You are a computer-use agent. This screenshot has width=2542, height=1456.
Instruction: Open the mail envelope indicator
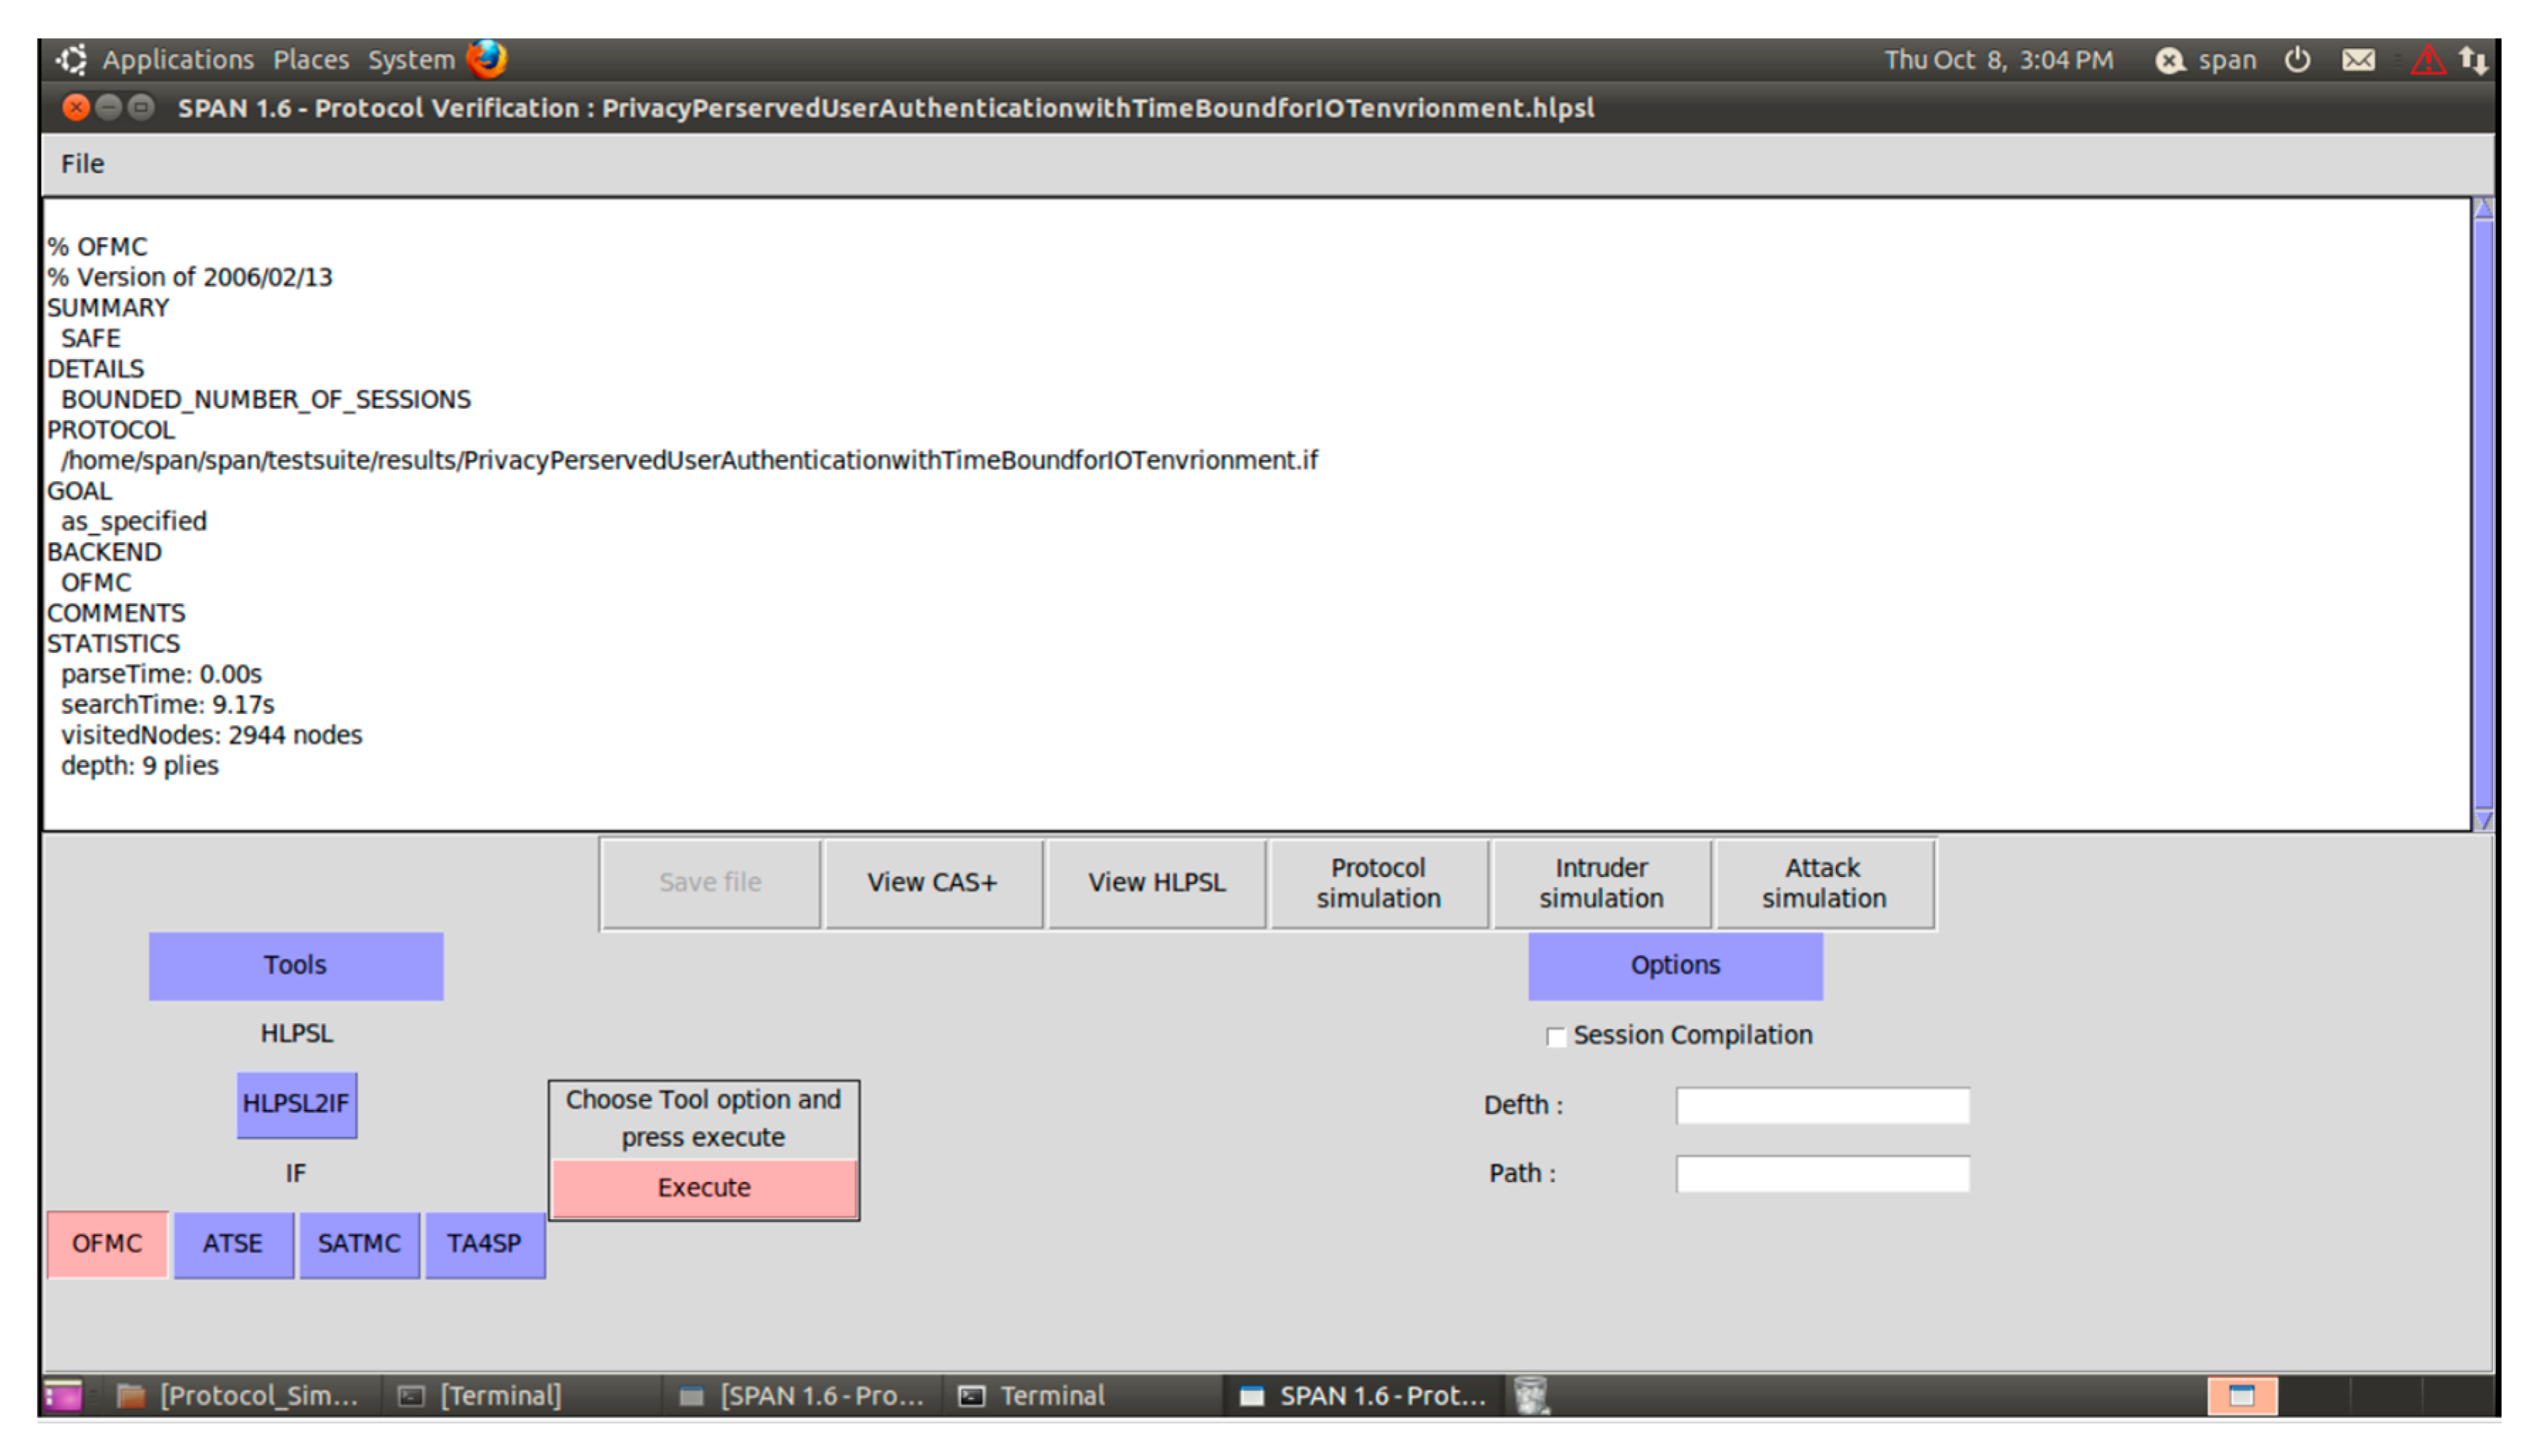coord(2358,60)
